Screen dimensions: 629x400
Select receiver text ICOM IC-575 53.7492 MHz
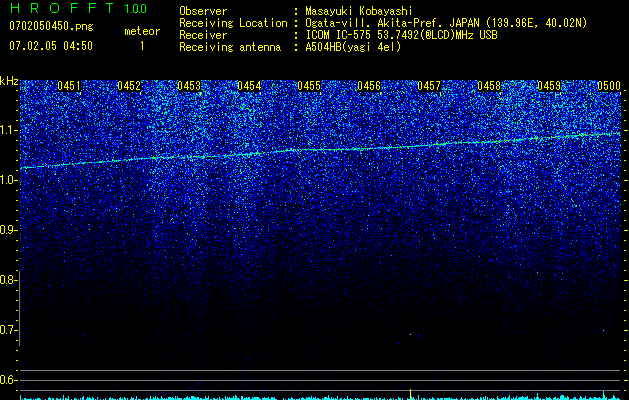401,35
